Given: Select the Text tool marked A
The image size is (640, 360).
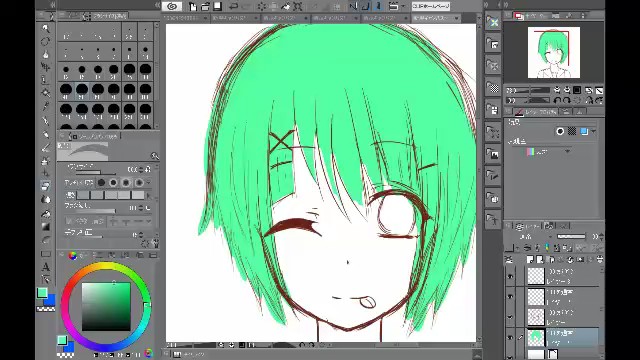Looking at the screenshot, I should 46,267.
